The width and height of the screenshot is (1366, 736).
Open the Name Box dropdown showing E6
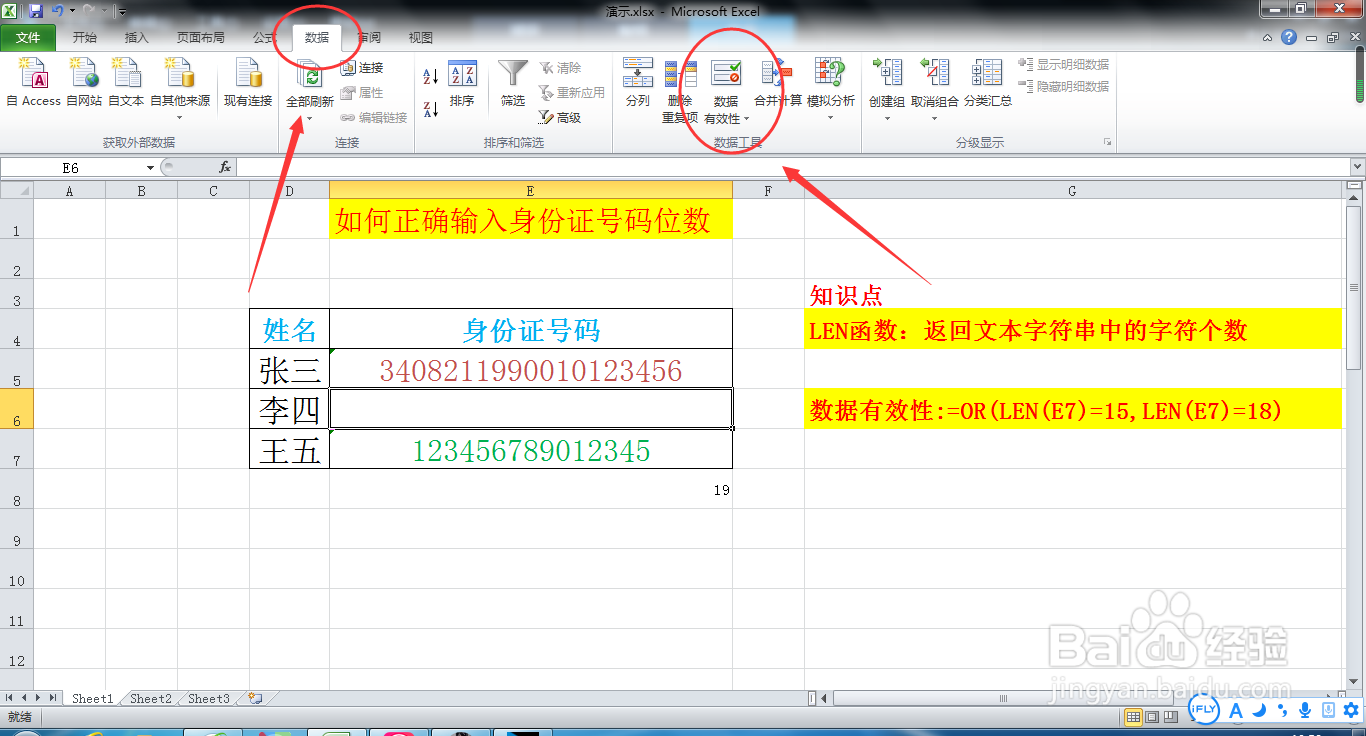[150, 167]
